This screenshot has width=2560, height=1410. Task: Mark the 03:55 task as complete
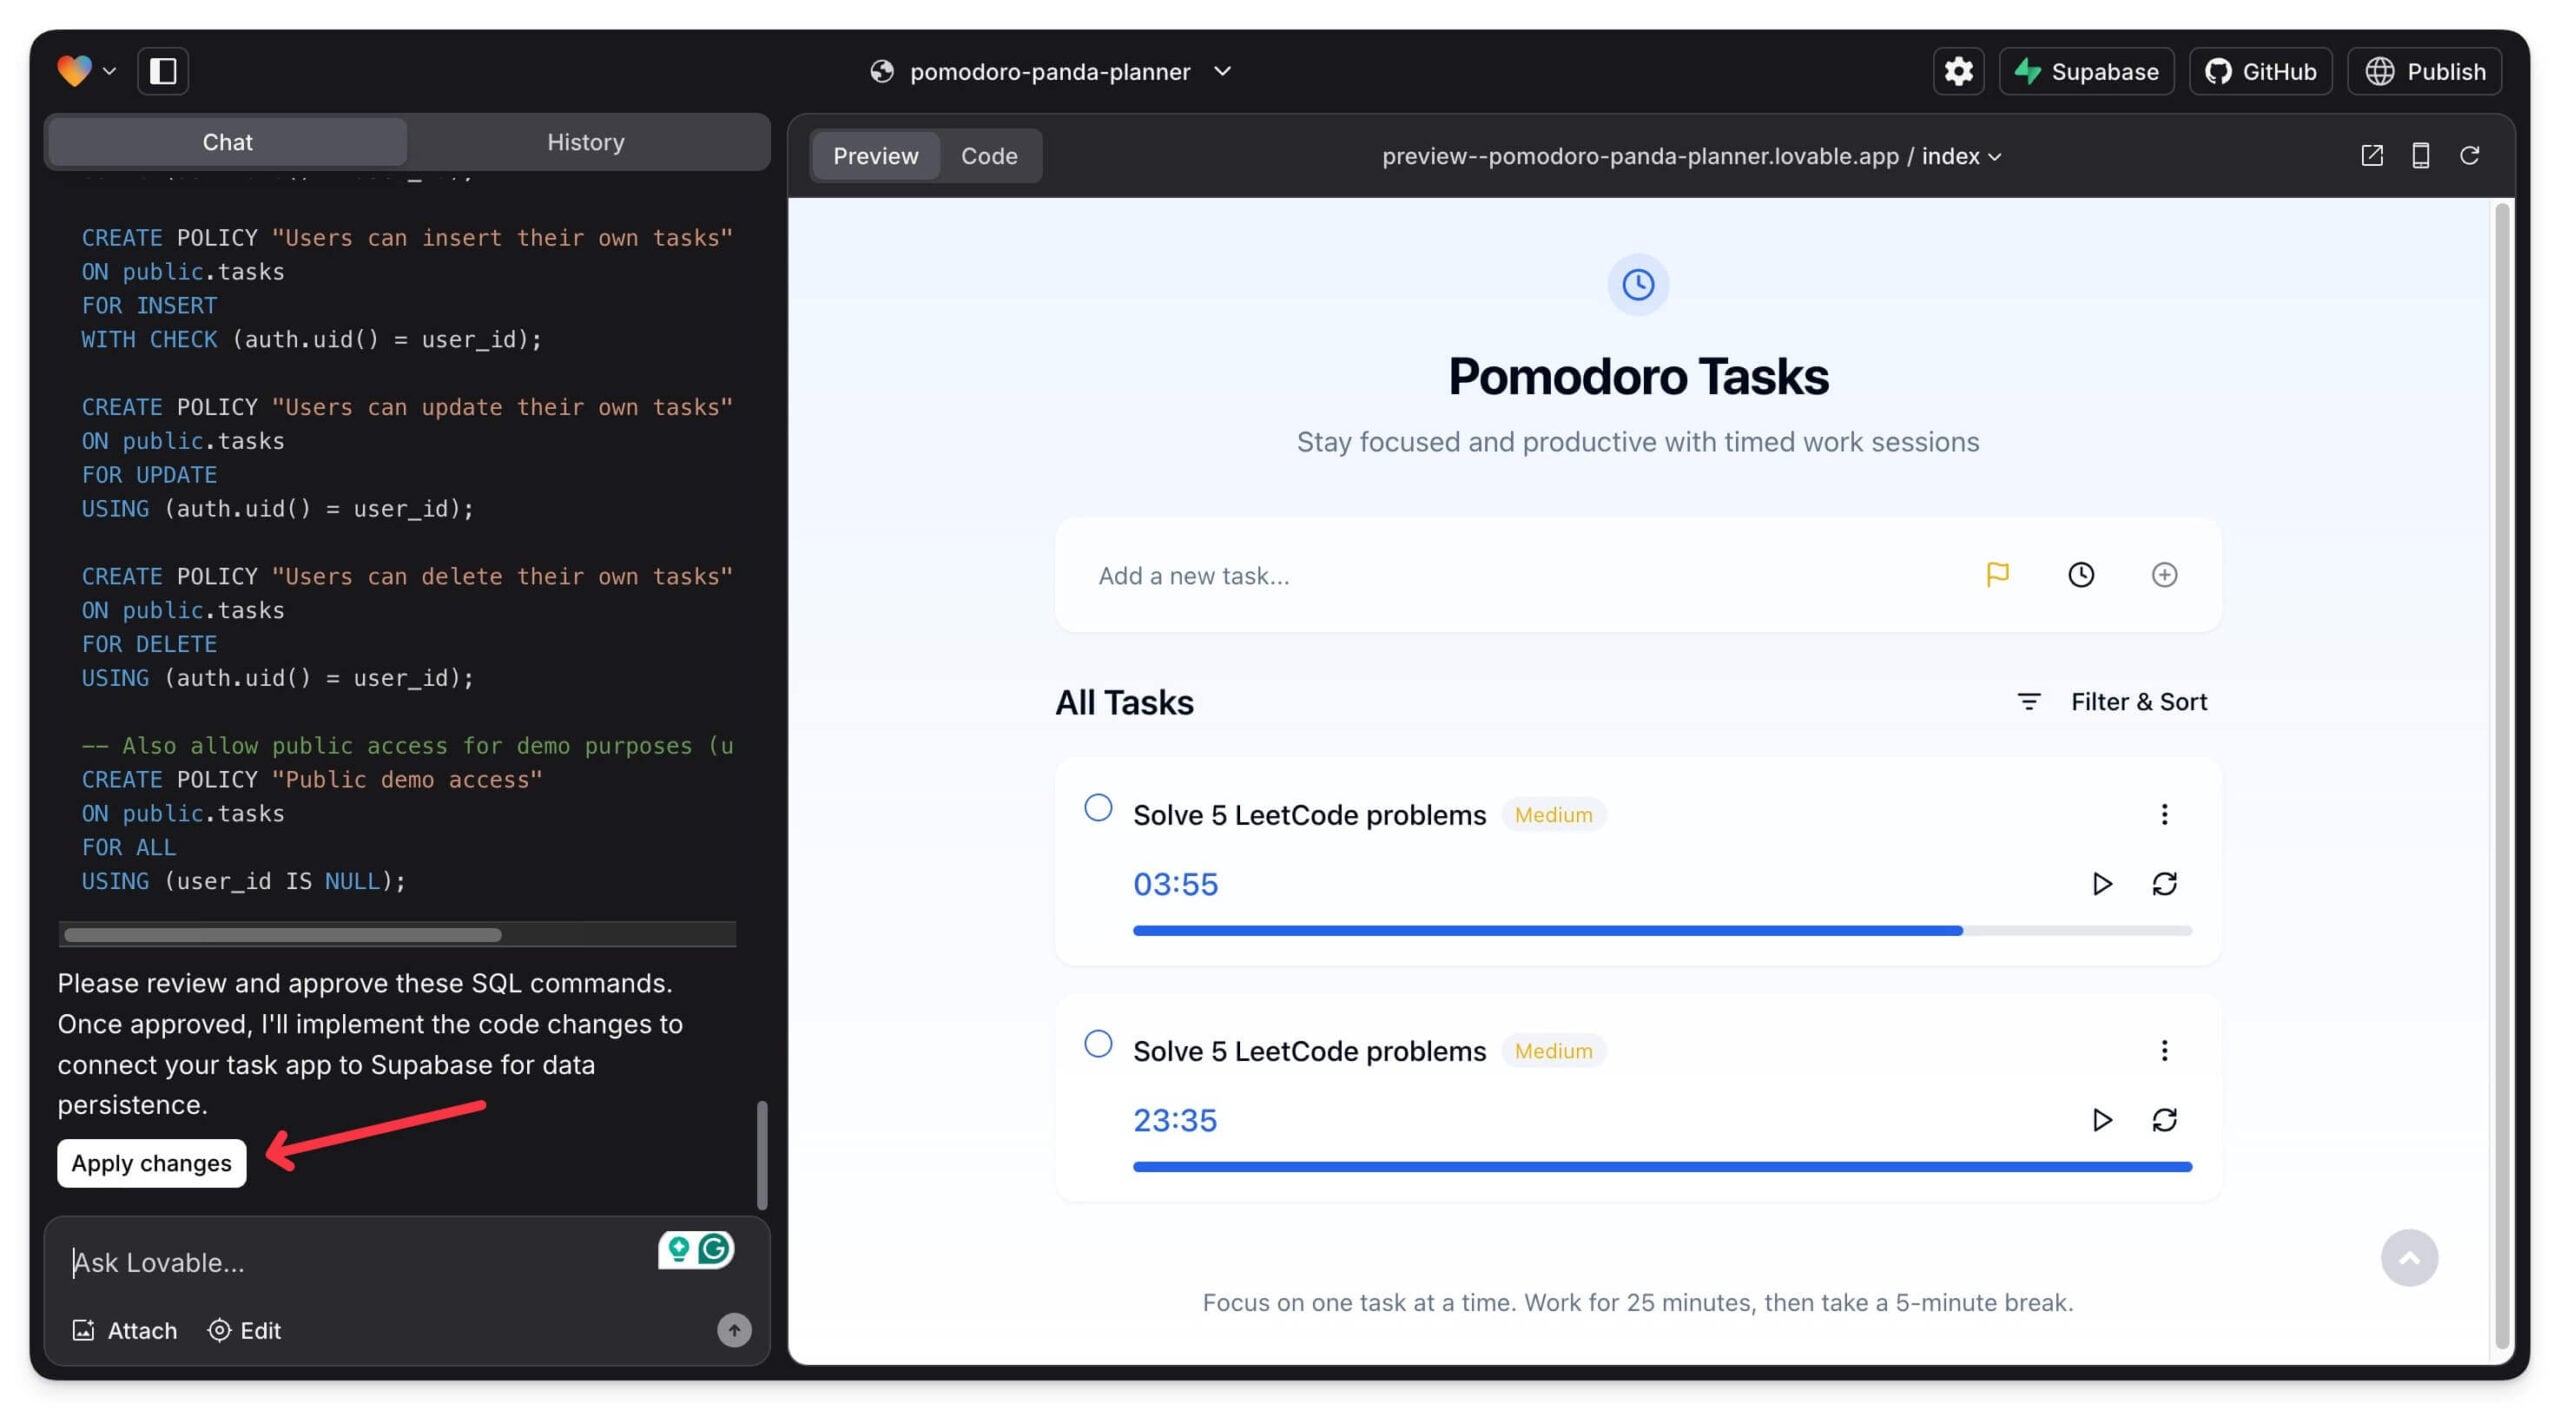[x=1098, y=808]
